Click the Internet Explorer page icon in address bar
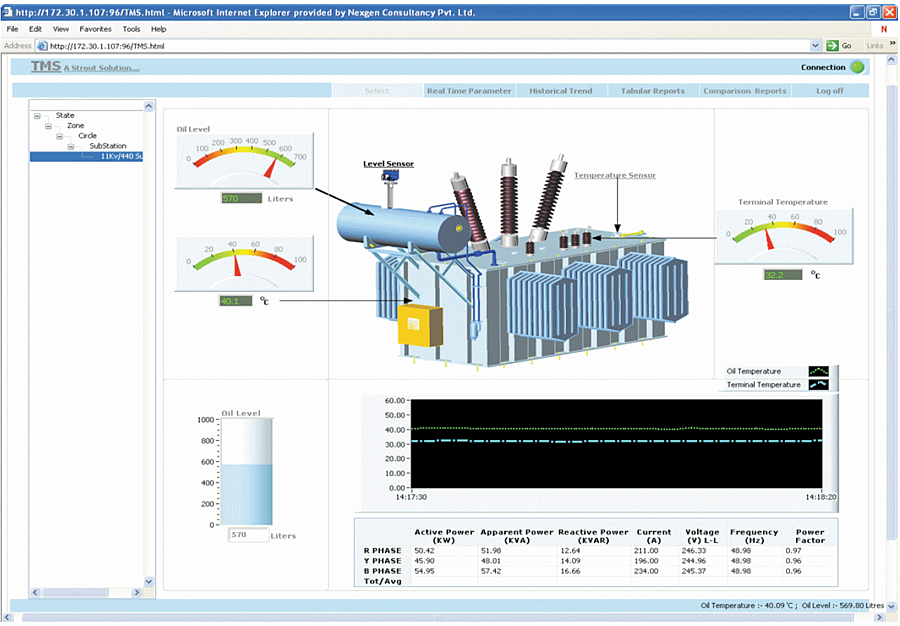 [x=42, y=46]
